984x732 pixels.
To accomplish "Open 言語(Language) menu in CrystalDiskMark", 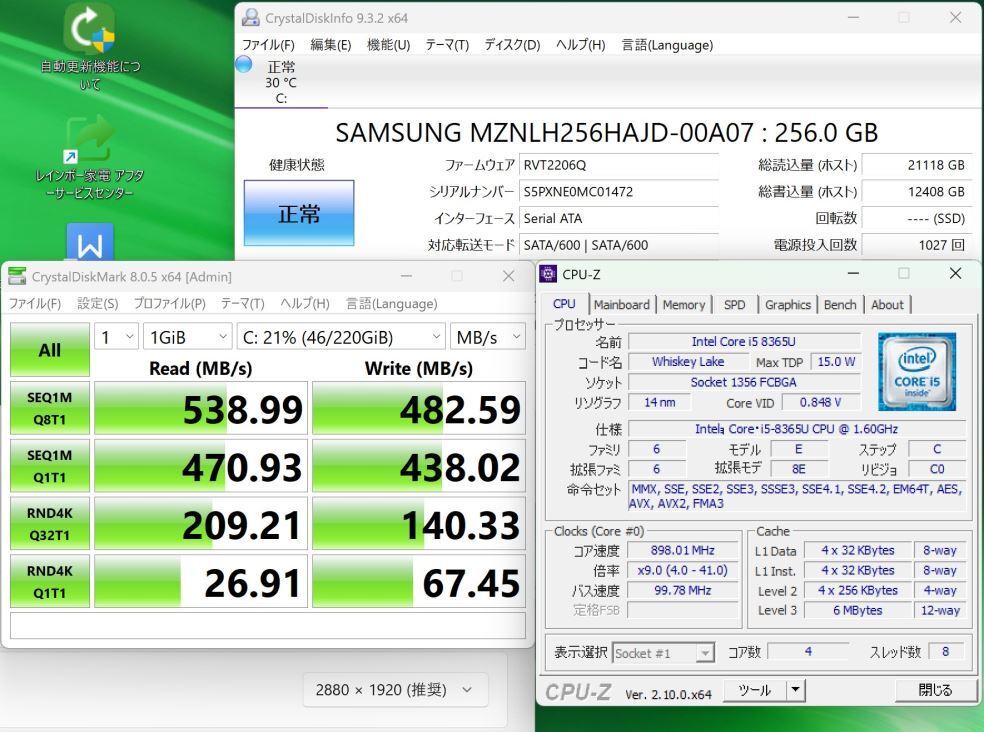I will (x=392, y=303).
